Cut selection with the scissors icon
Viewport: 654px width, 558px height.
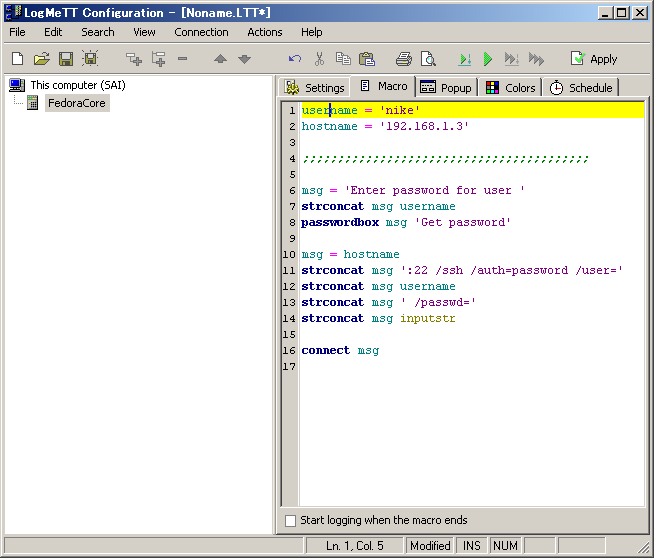319,59
